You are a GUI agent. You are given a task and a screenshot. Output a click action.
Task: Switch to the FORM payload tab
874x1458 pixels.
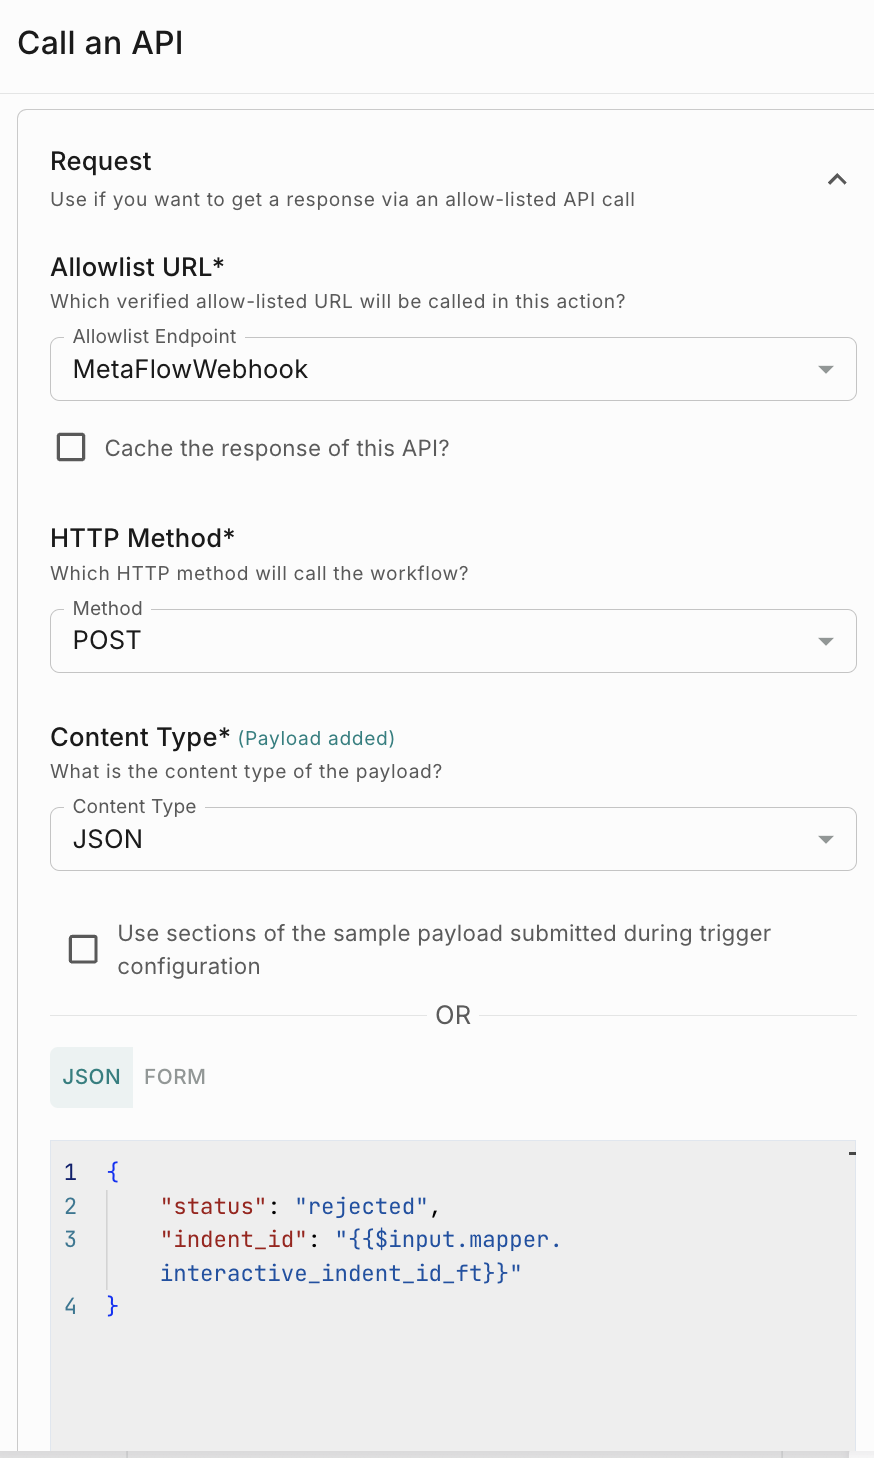pyautogui.click(x=175, y=1077)
